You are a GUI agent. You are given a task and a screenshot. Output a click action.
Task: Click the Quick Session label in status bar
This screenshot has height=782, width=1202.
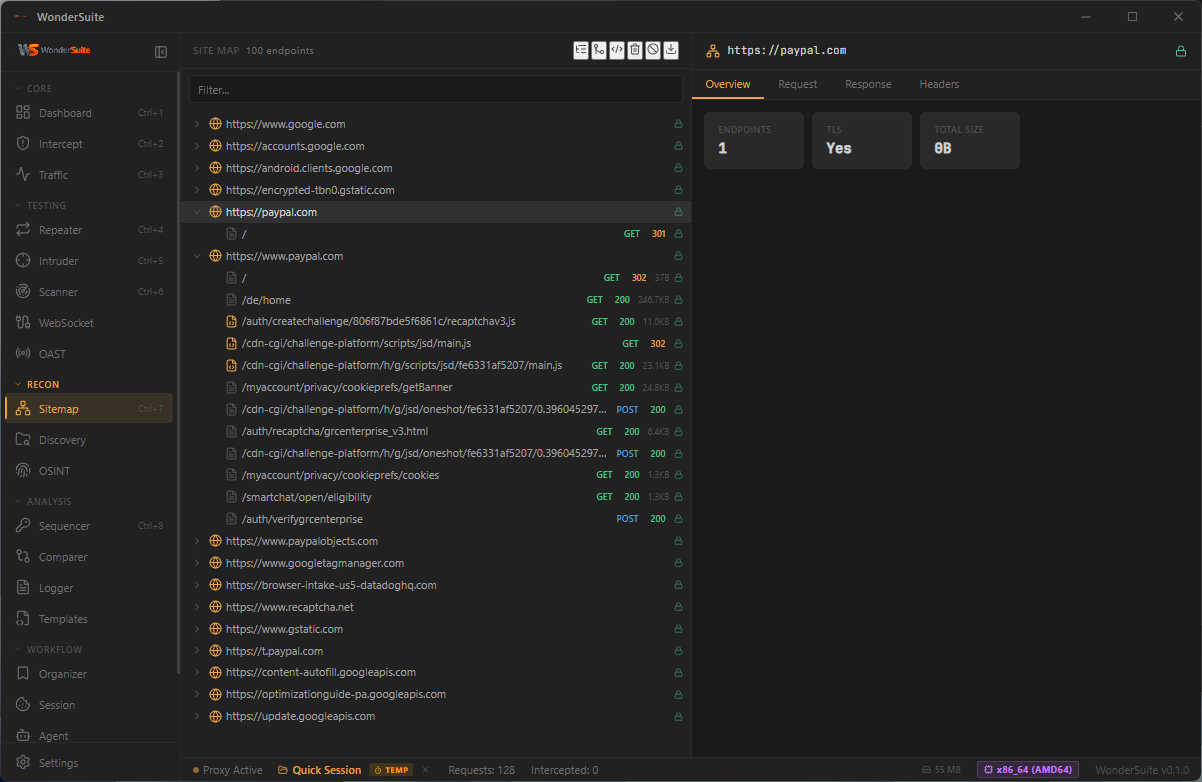pos(319,770)
